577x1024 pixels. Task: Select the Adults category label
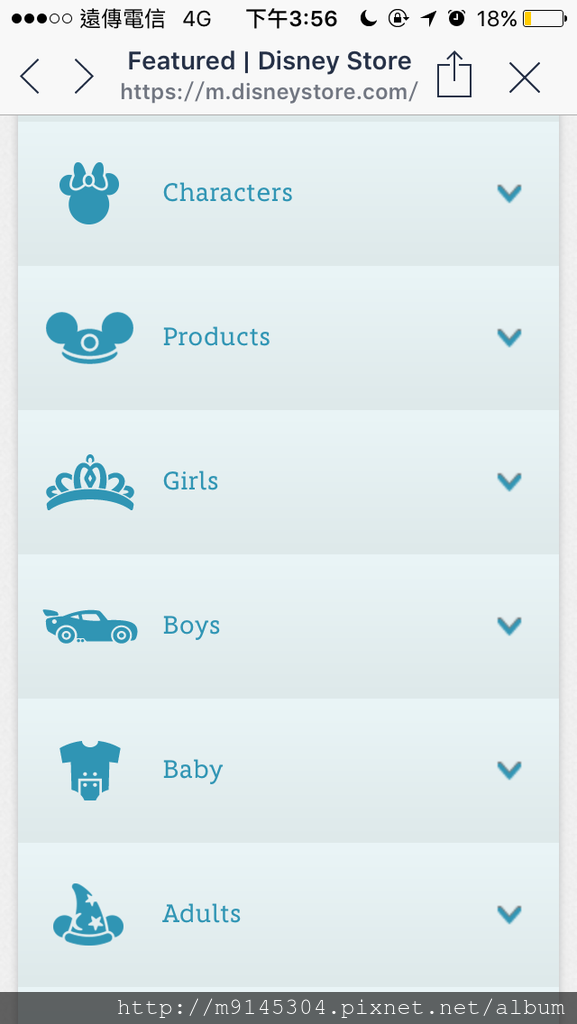(201, 914)
